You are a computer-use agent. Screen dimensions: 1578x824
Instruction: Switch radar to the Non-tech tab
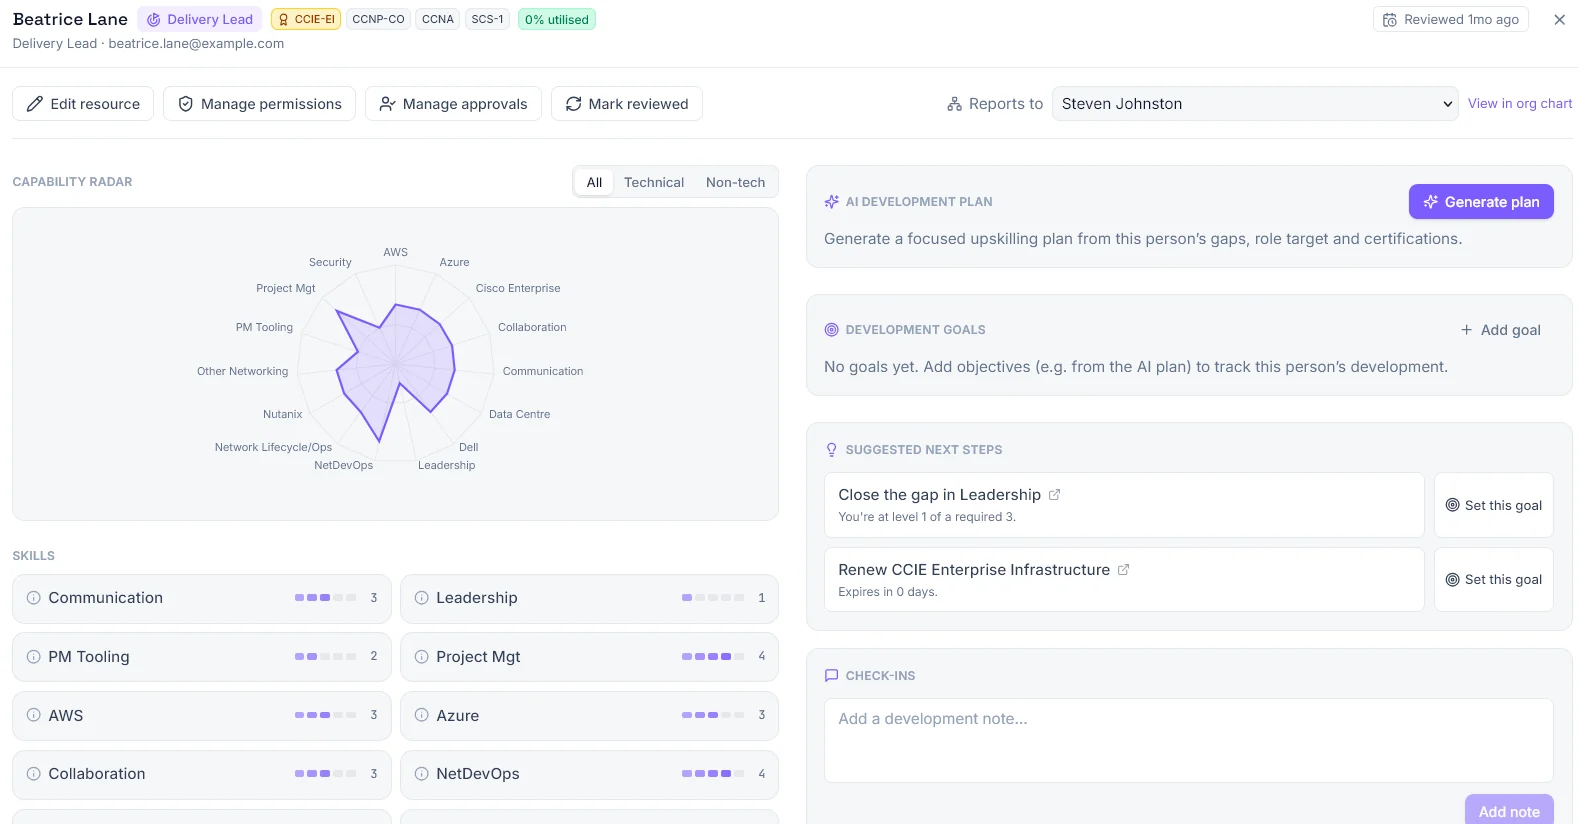[735, 182]
